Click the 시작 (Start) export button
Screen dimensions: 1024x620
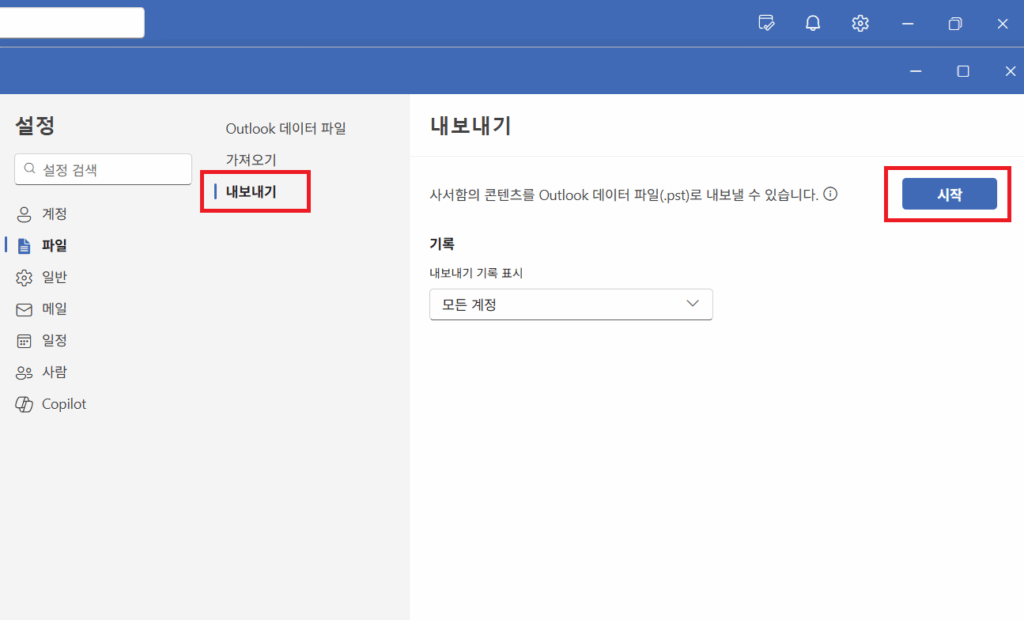[946, 194]
